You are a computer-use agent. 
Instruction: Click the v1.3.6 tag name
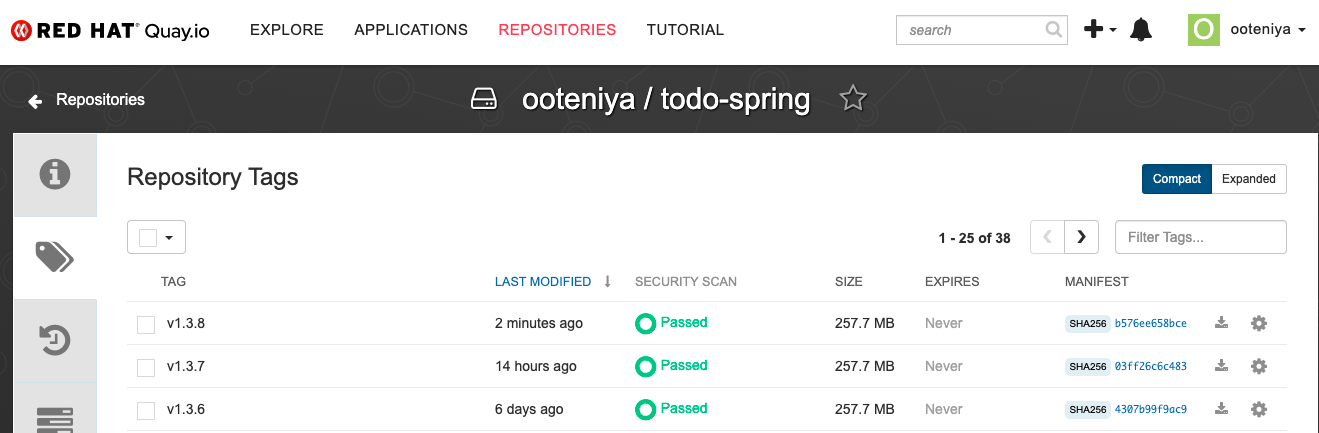coord(186,409)
